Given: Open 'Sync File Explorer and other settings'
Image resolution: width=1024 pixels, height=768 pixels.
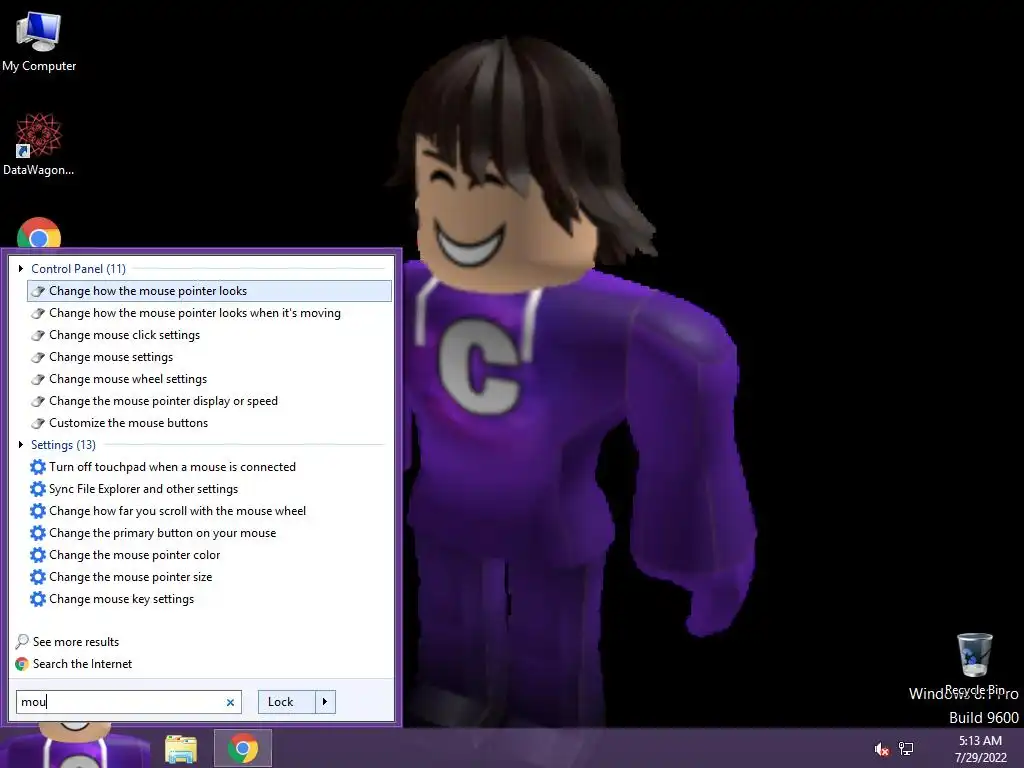Looking at the screenshot, I should pos(210,489).
